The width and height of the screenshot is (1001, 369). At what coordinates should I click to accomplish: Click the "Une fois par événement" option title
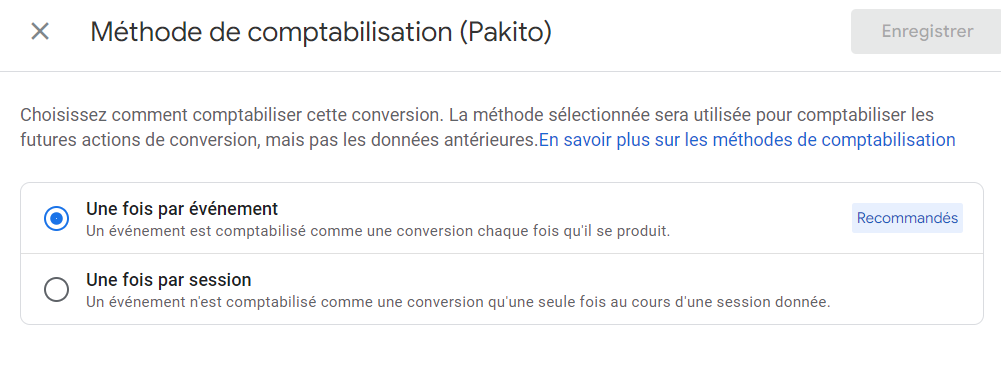(x=182, y=209)
